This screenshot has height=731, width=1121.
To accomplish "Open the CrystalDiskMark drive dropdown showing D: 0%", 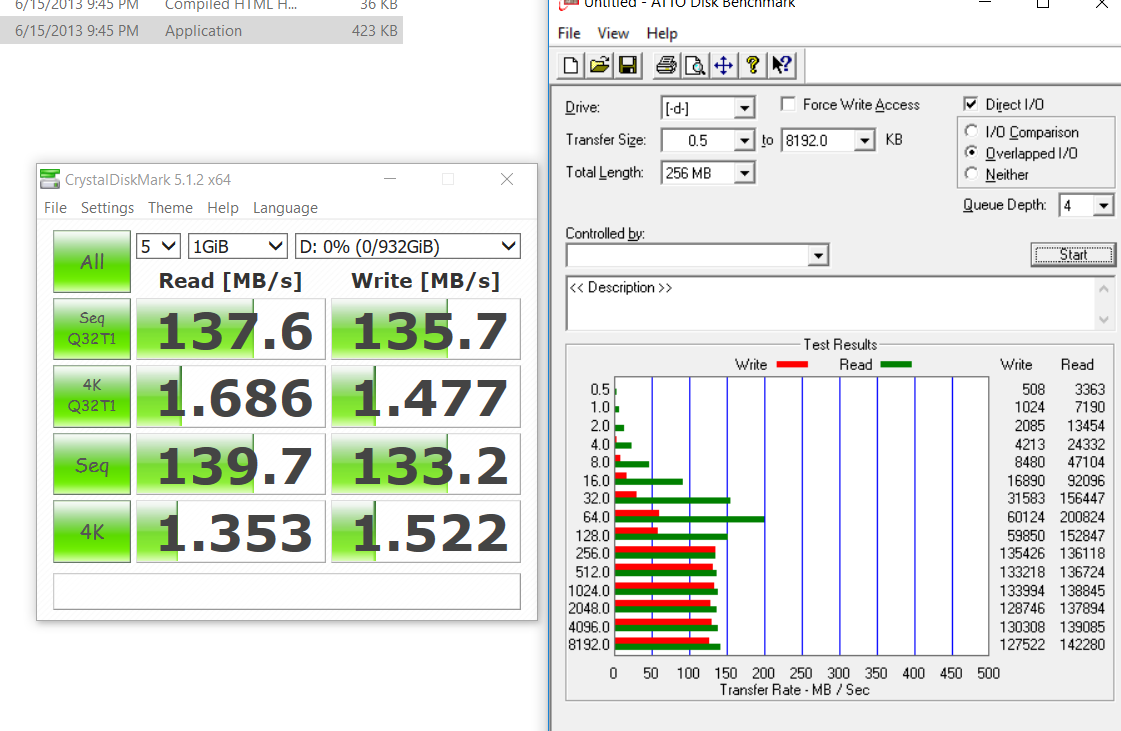I will coord(408,247).
